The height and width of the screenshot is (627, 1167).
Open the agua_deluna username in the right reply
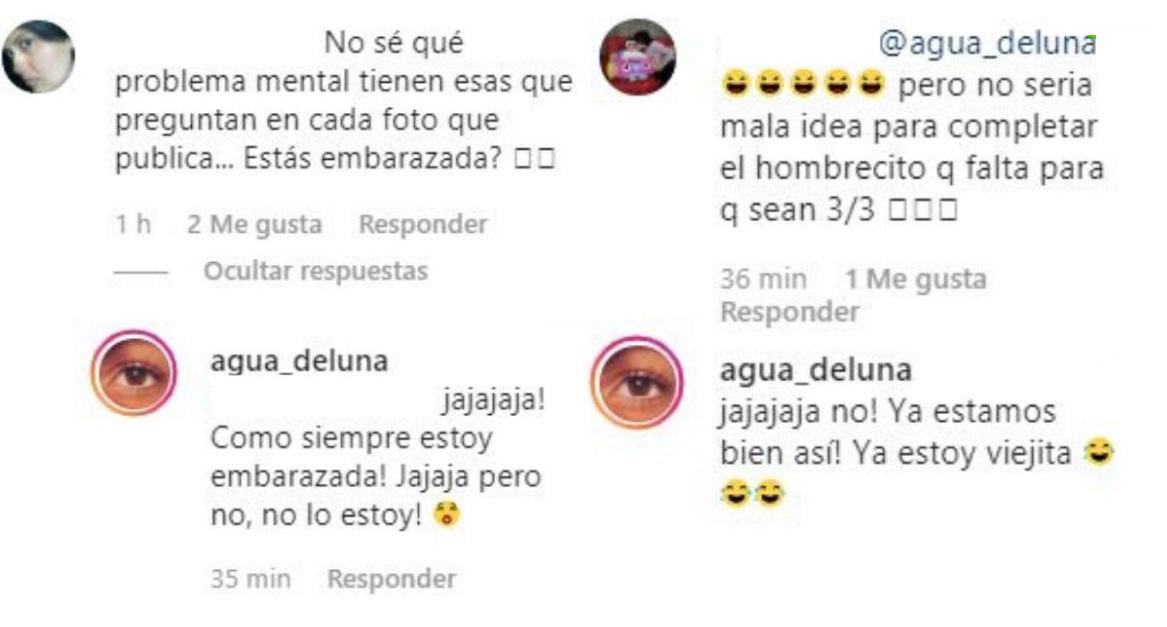pos(816,370)
